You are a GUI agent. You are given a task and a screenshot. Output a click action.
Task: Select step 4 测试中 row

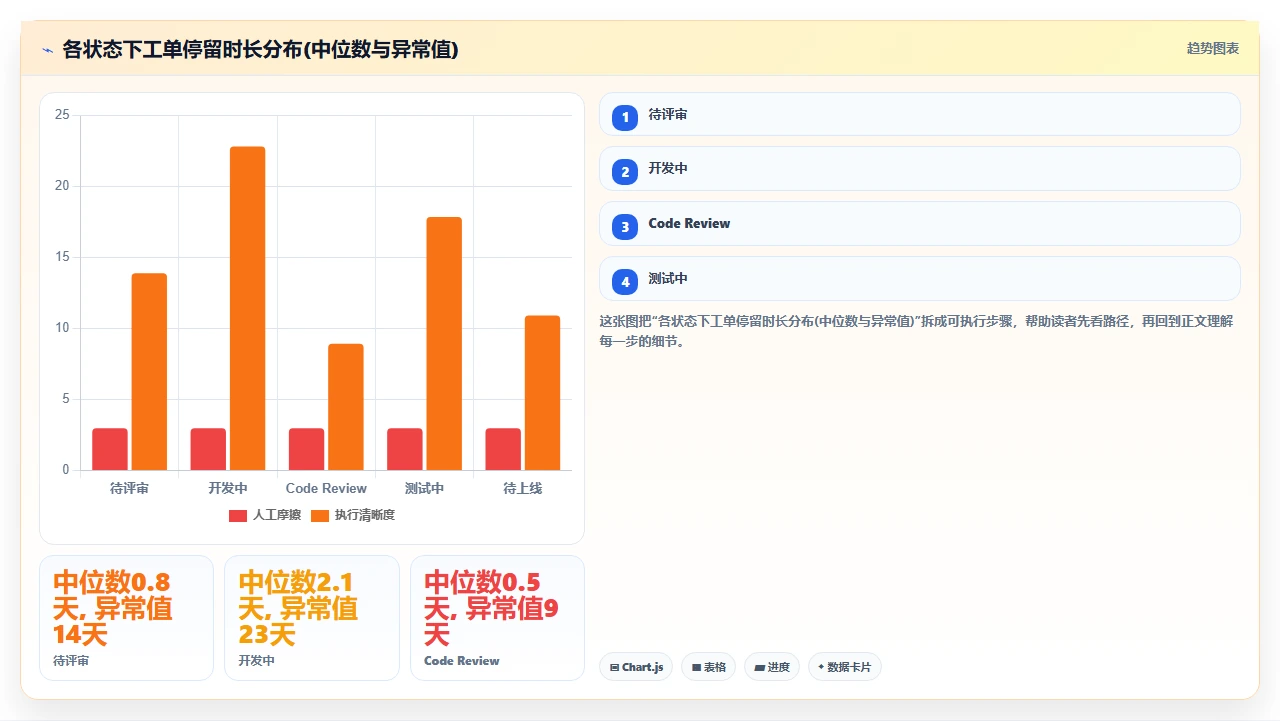pyautogui.click(x=920, y=279)
